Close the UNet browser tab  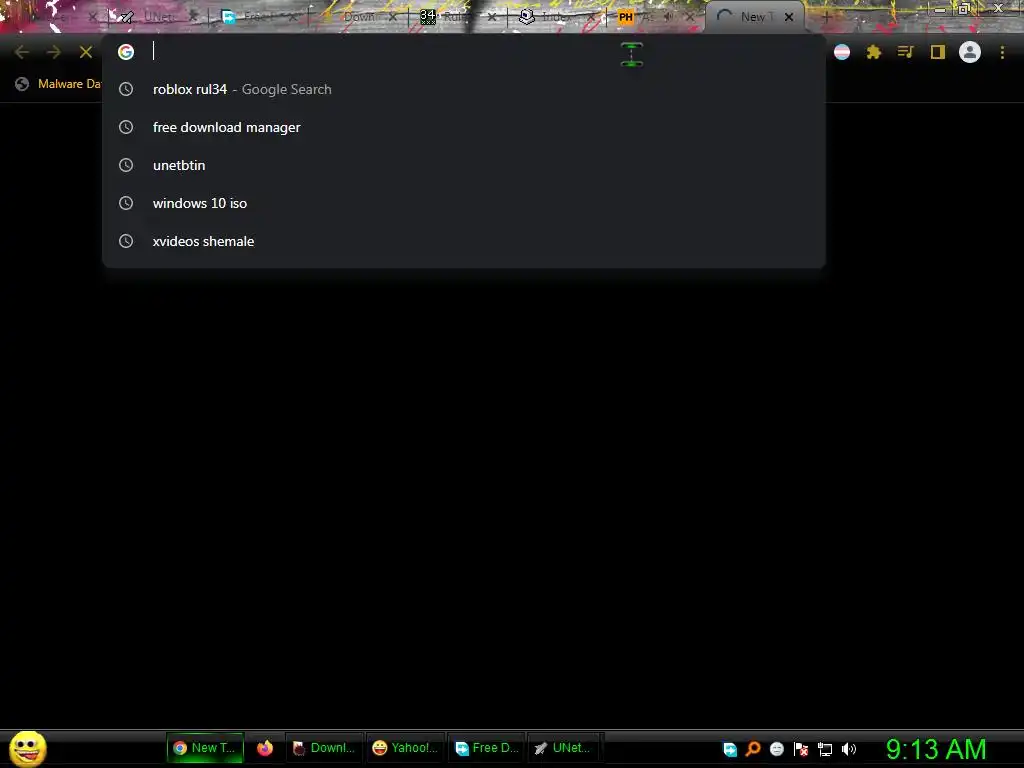[x=193, y=17]
